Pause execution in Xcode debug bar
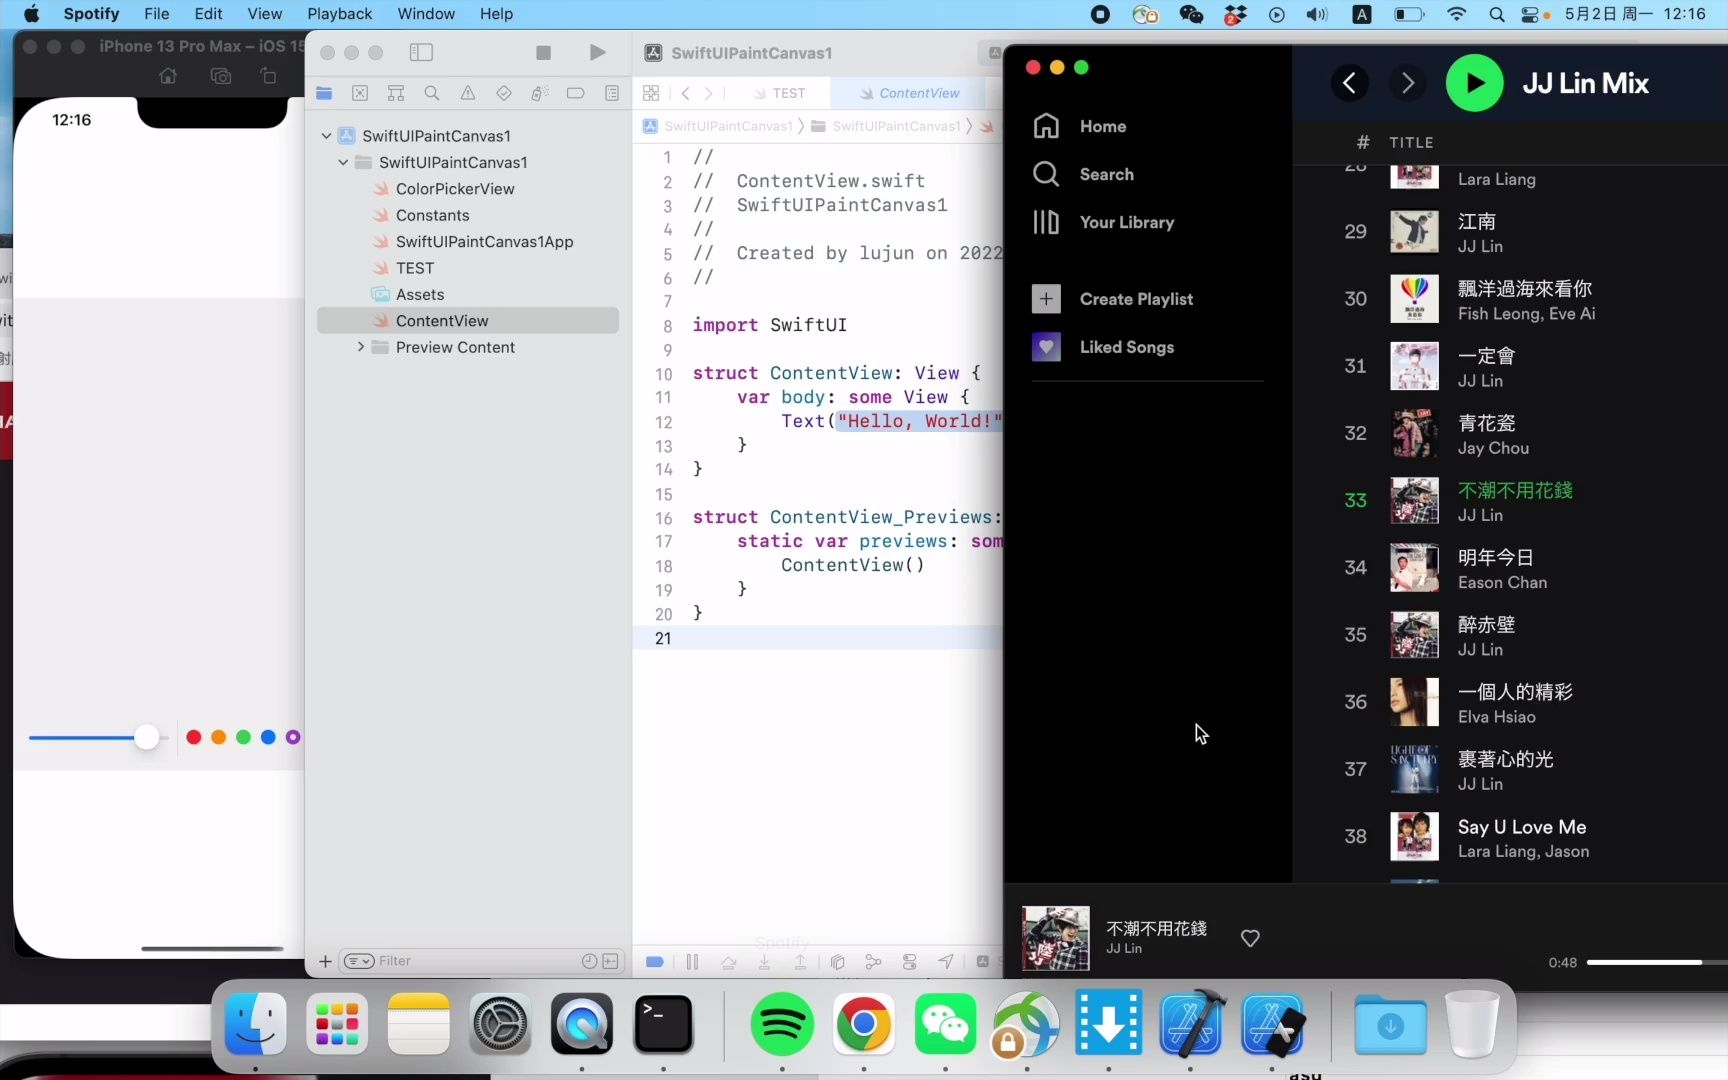Viewport: 1728px width, 1080px height. 691,961
